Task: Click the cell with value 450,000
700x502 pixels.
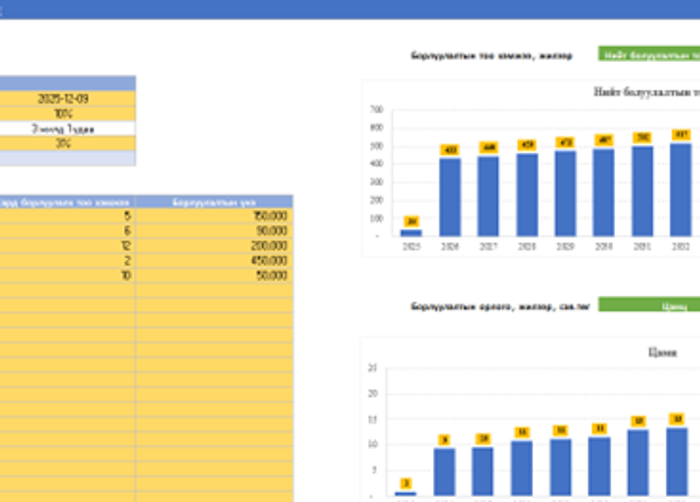Action: click(x=214, y=260)
